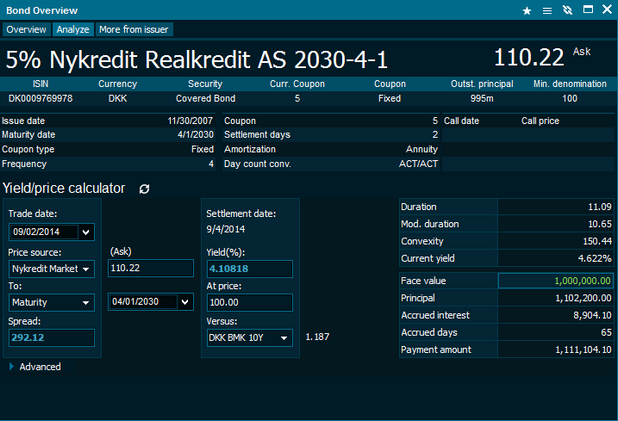
Task: Refresh the yield/price calculator
Action: [x=144, y=189]
